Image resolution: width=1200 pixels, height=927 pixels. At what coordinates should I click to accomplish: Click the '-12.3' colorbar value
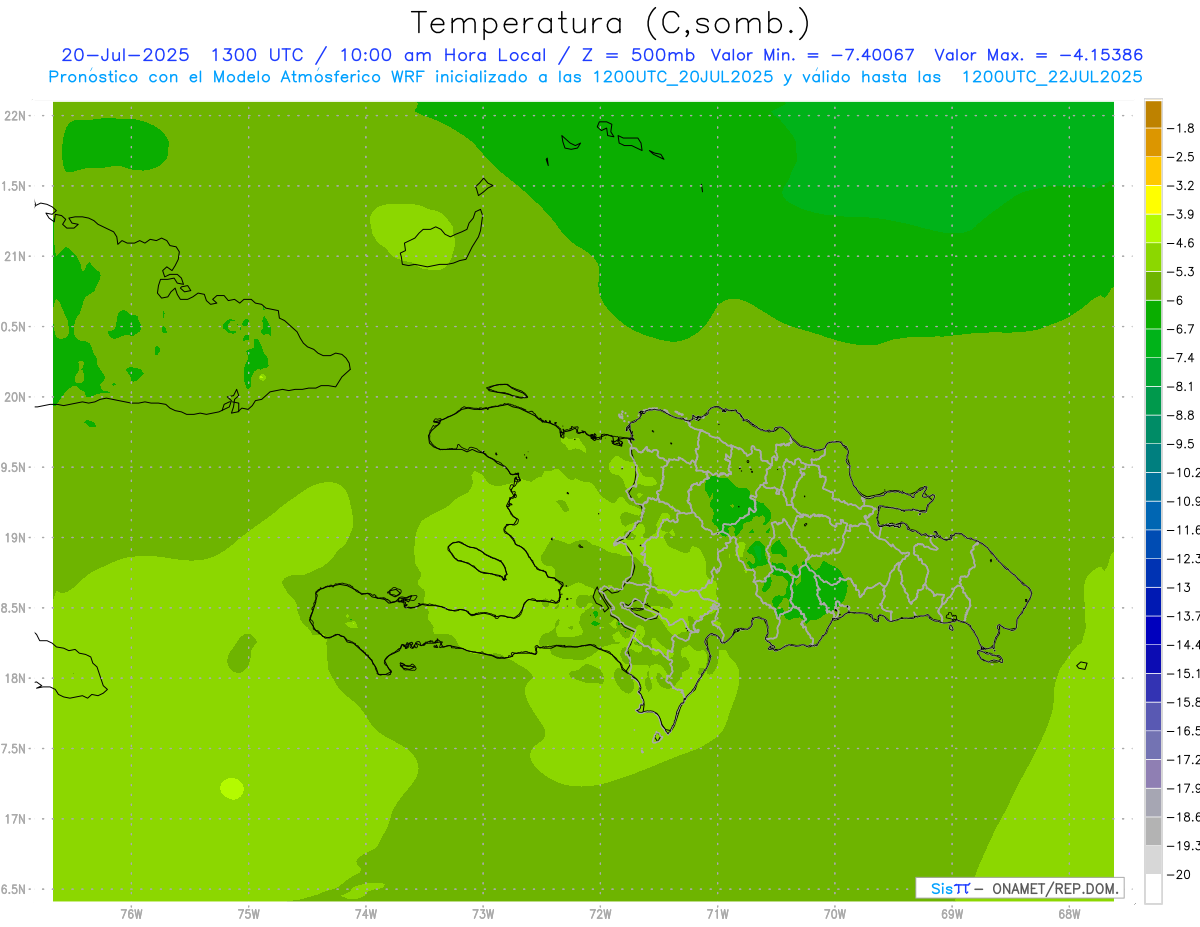1183,558
